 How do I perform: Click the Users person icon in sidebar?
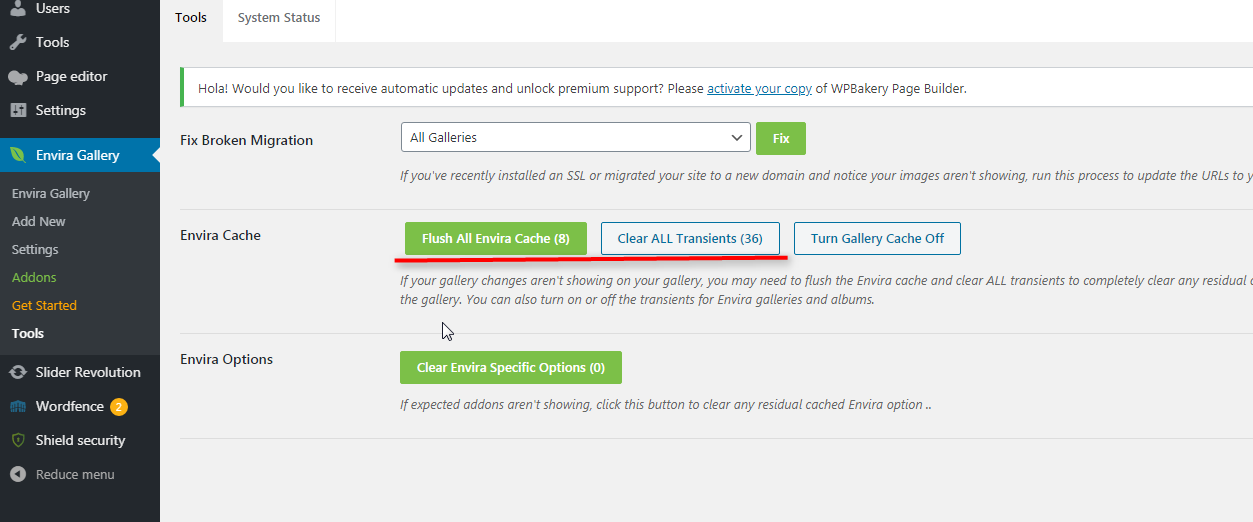[18, 8]
